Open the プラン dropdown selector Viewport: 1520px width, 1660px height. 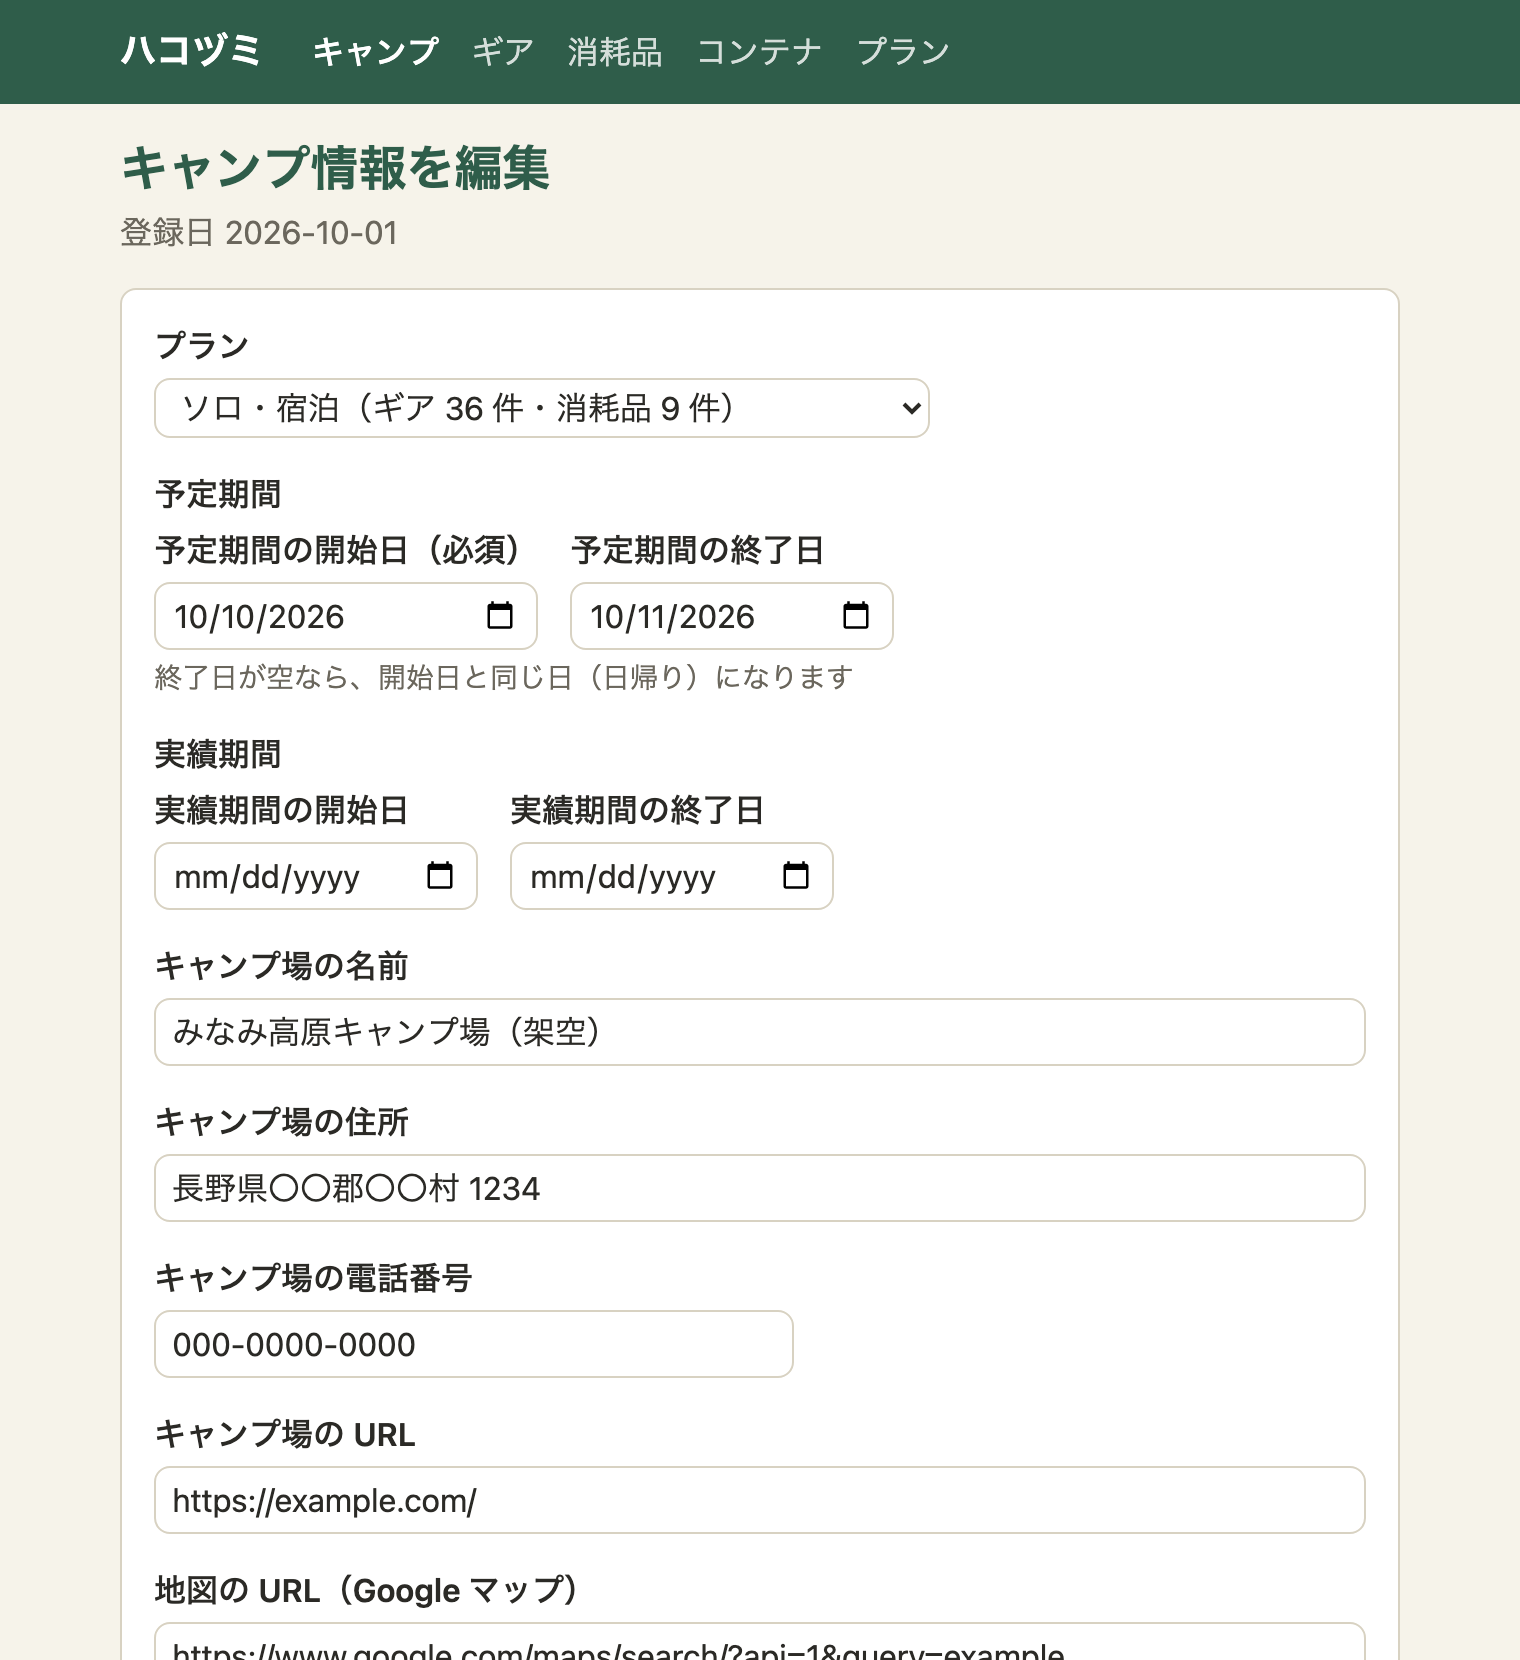coord(542,408)
